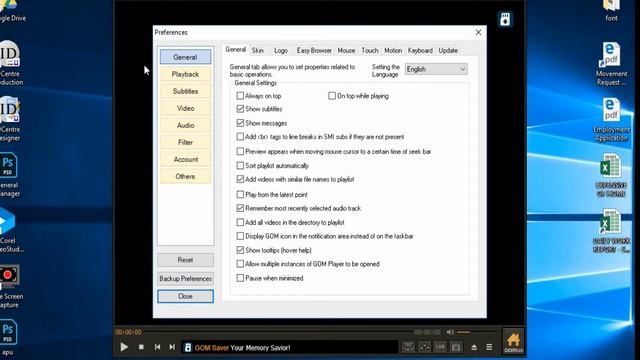Close the Preferences dialog with X
The image size is (640, 360).
478,32
